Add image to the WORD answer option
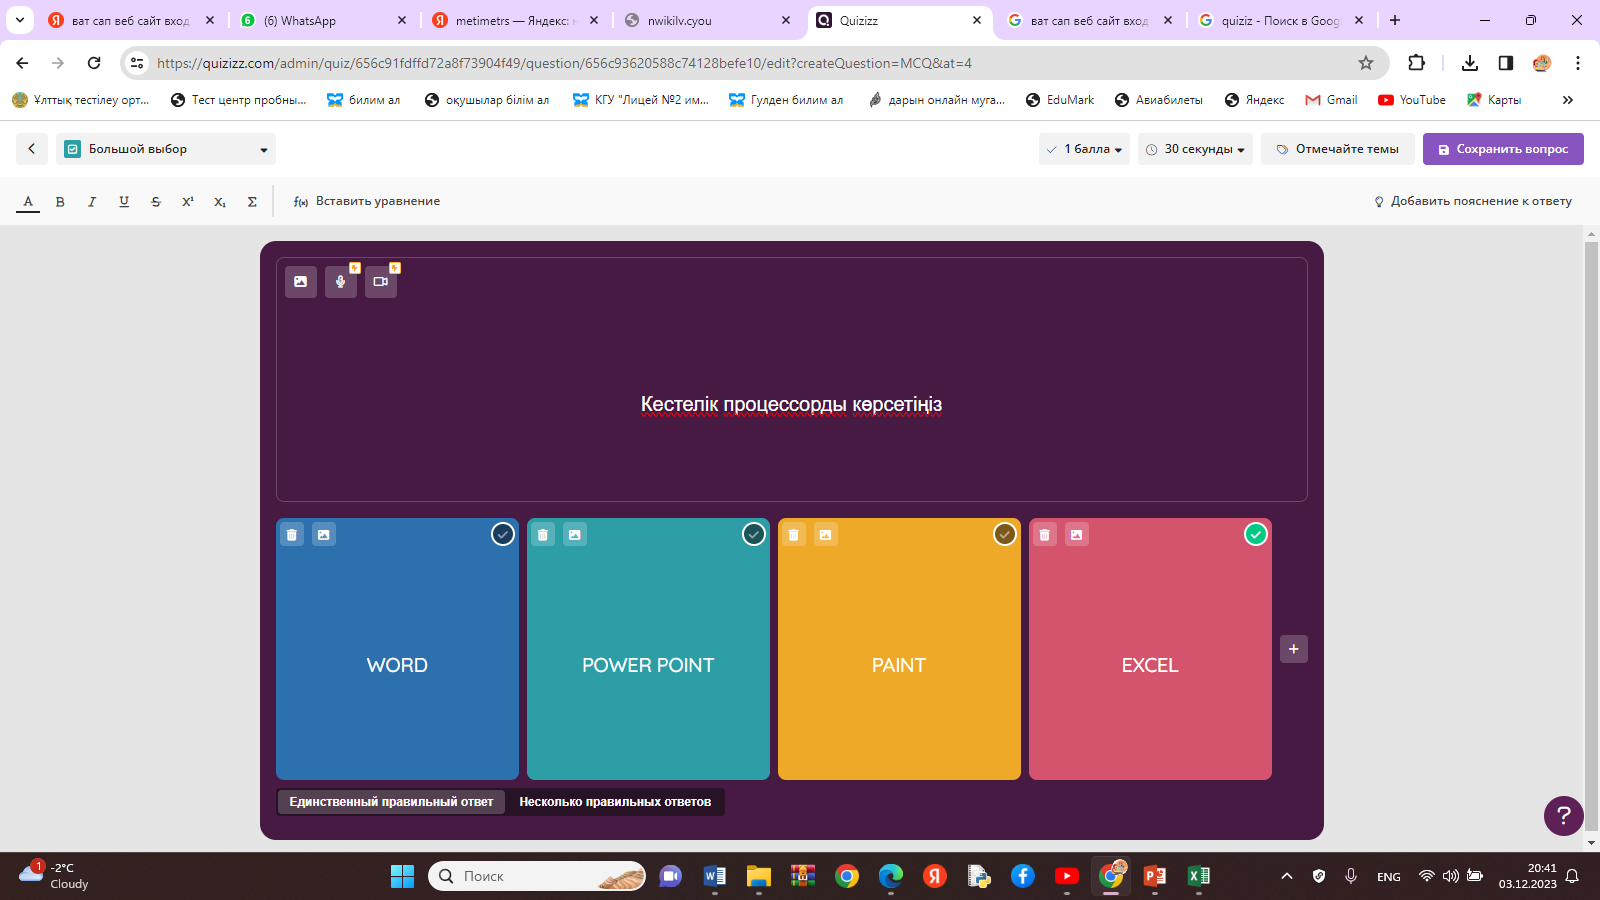The width and height of the screenshot is (1600, 900). pyautogui.click(x=324, y=535)
